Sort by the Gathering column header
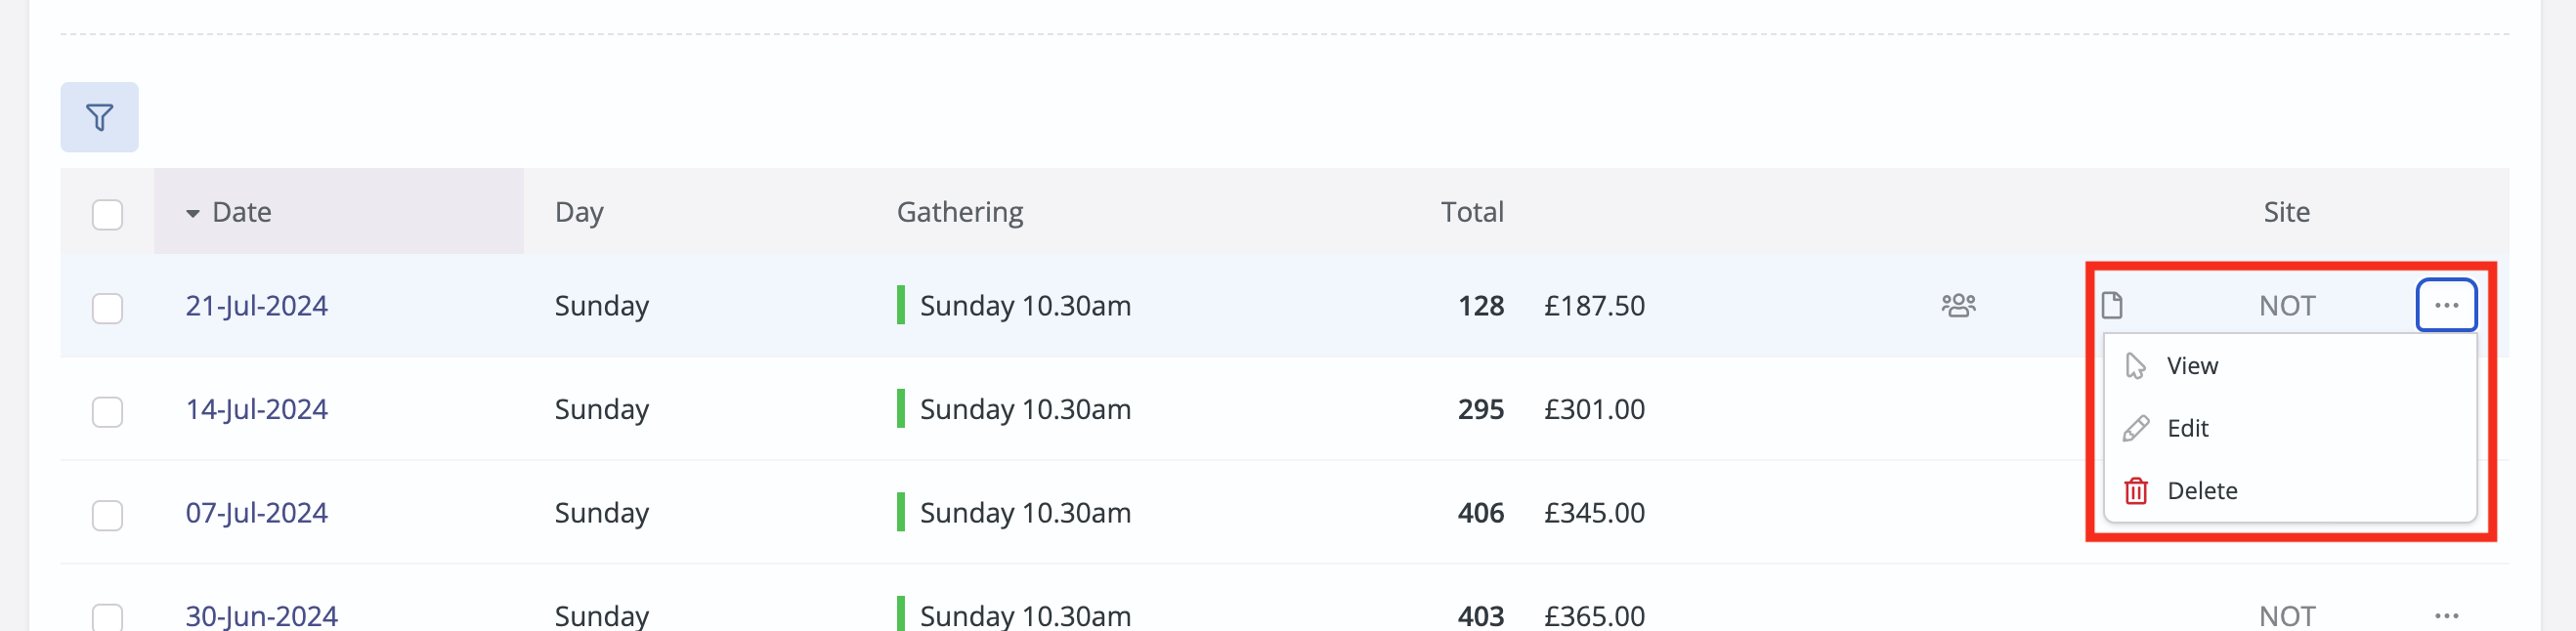Screen dimensions: 2576x631 [960, 212]
